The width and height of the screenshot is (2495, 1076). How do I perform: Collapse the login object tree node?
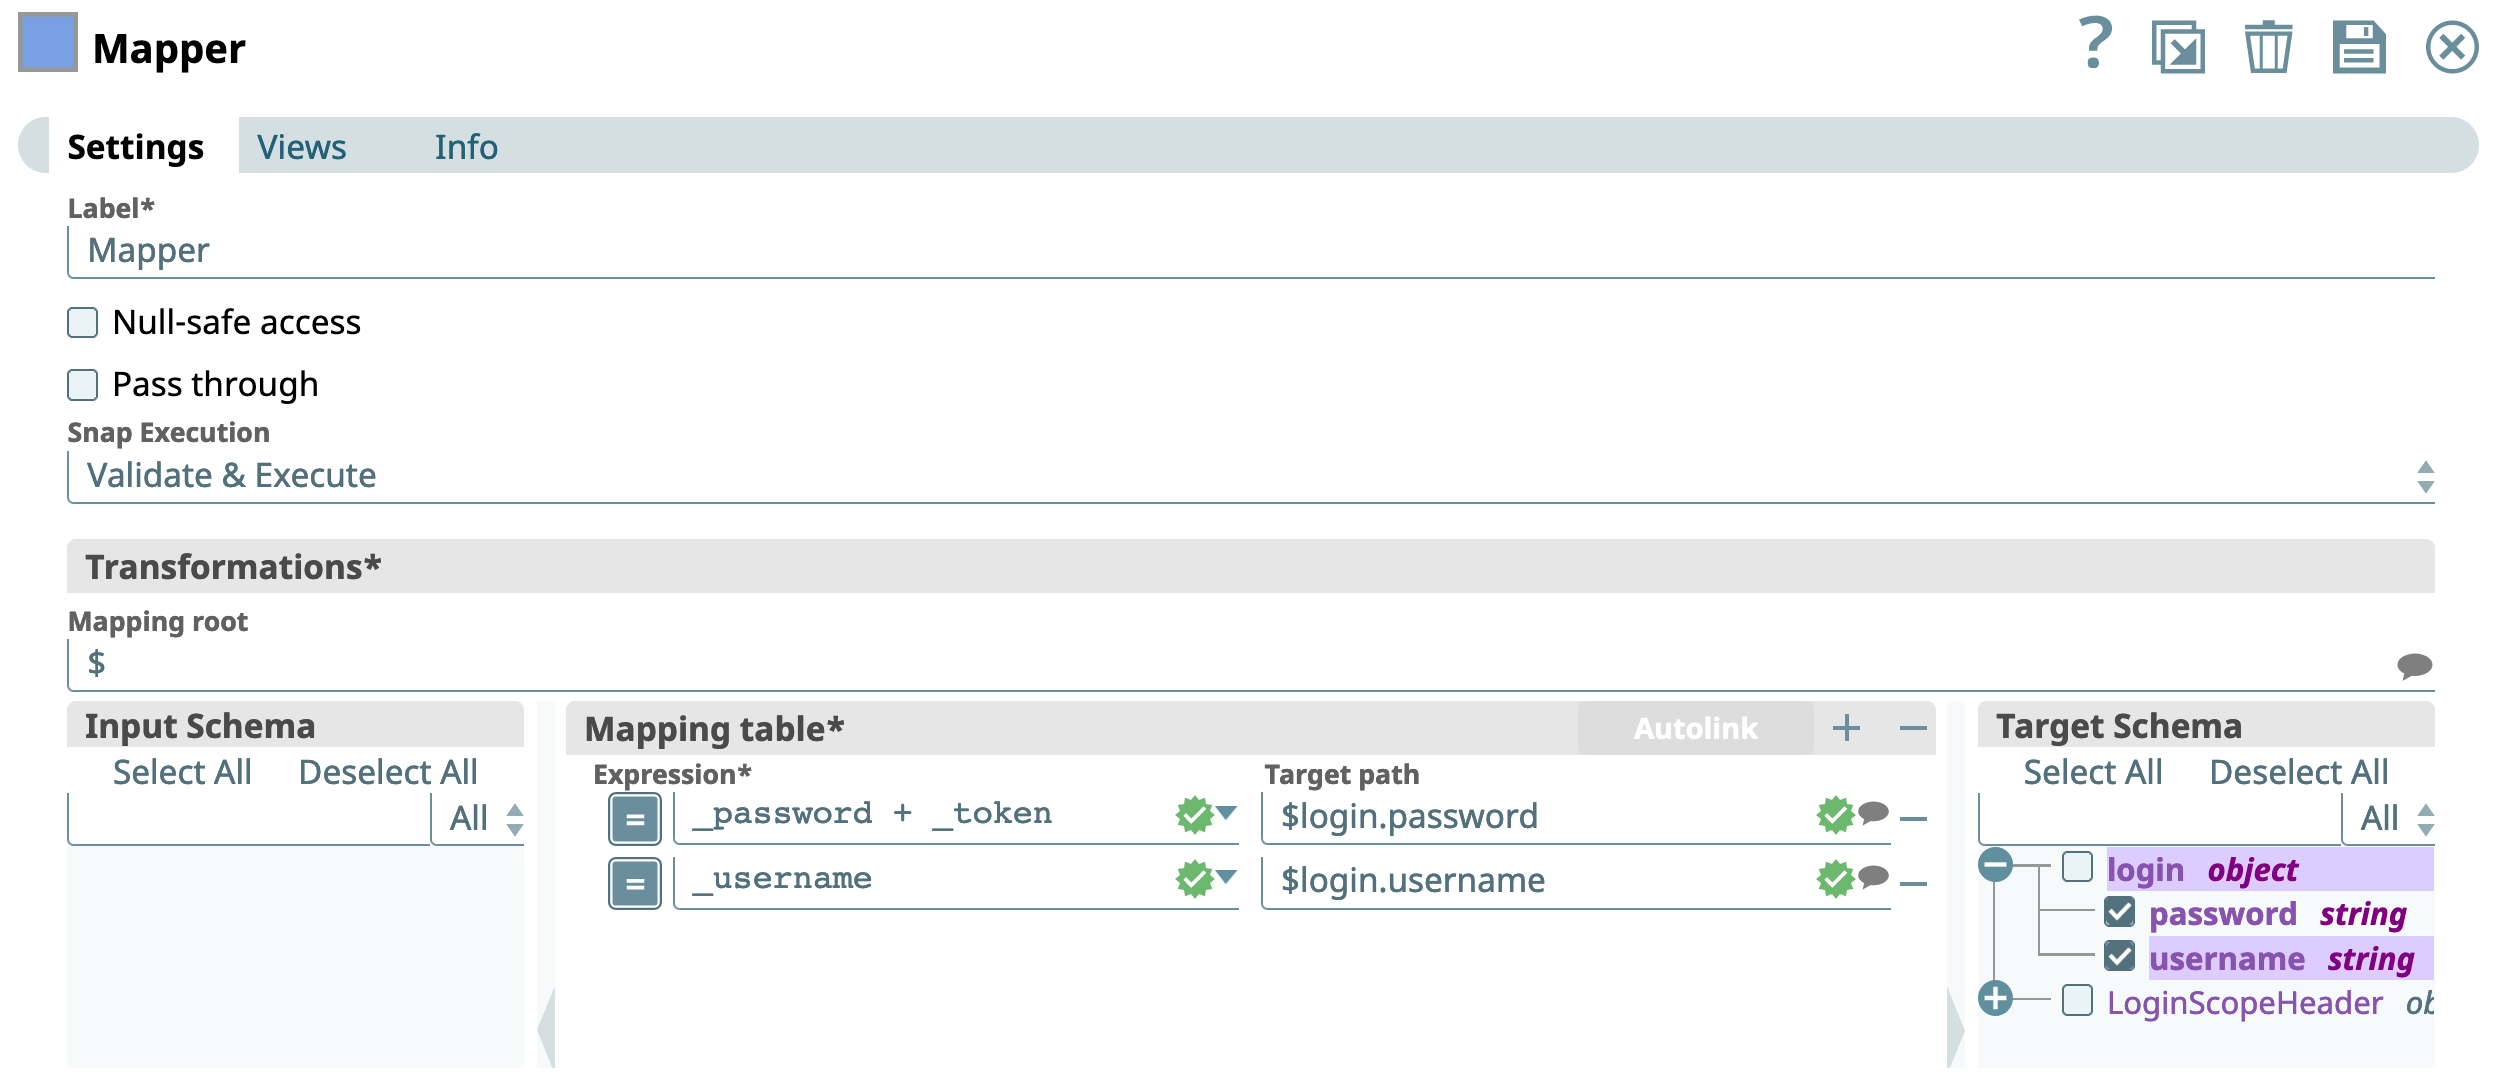click(1995, 865)
